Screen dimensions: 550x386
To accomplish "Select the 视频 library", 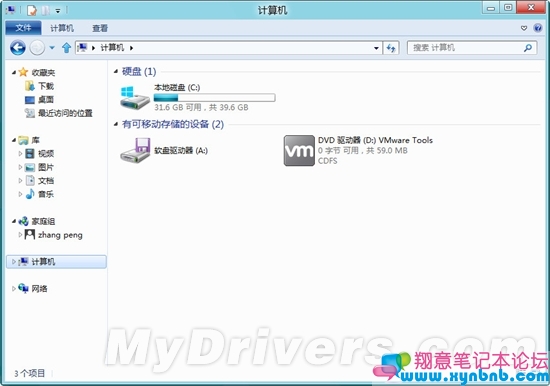I will pos(46,153).
